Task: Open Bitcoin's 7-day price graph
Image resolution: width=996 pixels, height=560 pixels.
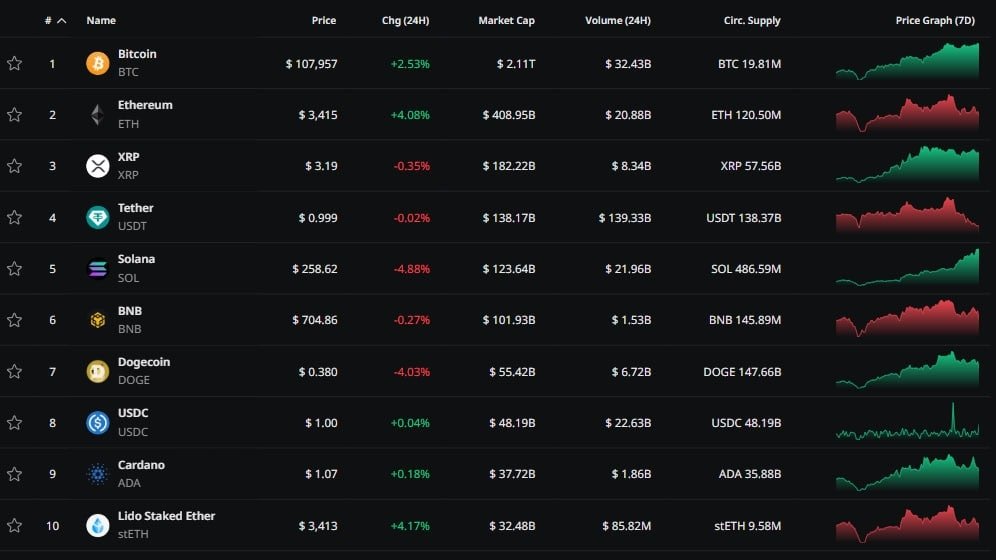Action: [x=907, y=63]
